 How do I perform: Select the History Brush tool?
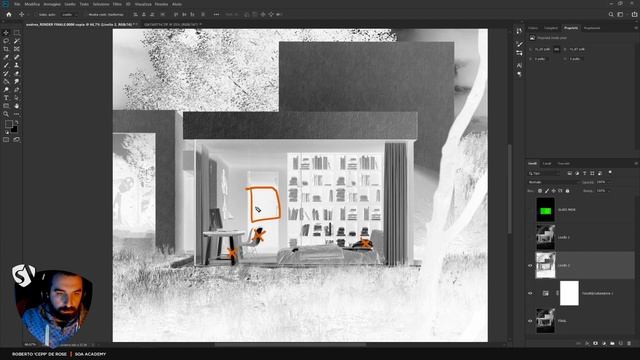pyautogui.click(x=6, y=73)
